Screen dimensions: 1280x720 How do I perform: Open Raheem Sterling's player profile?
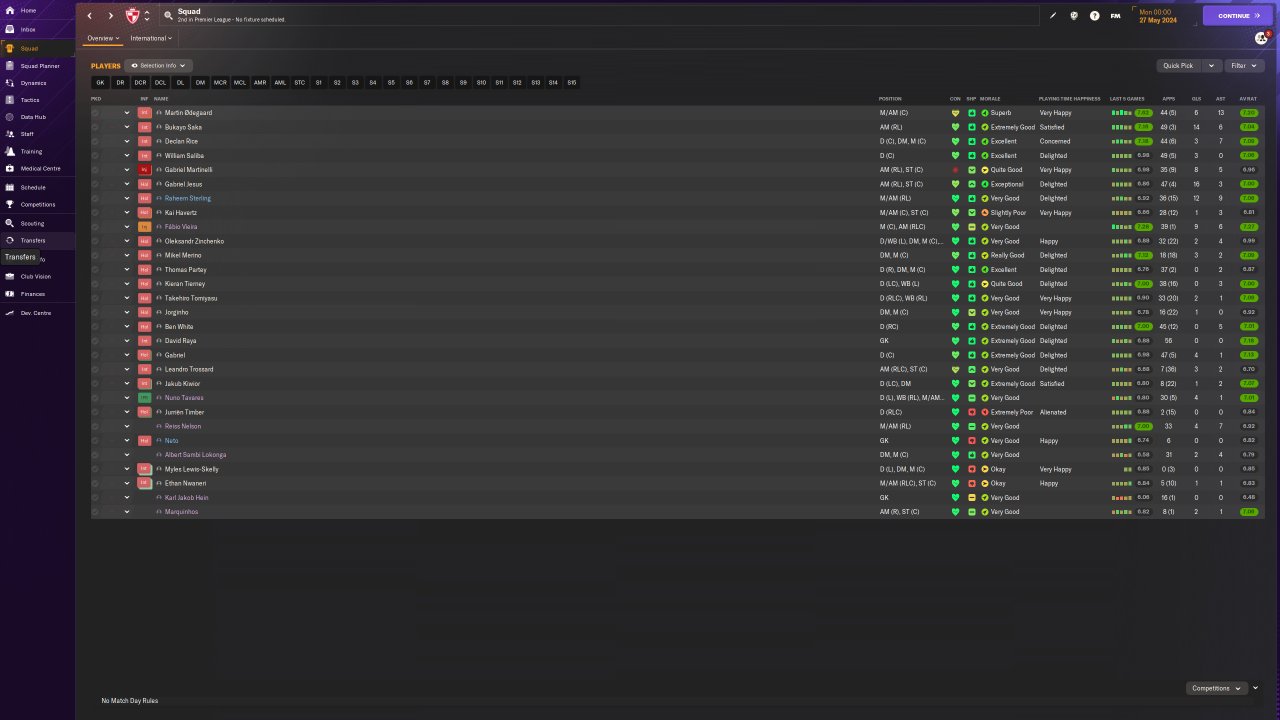click(x=188, y=198)
